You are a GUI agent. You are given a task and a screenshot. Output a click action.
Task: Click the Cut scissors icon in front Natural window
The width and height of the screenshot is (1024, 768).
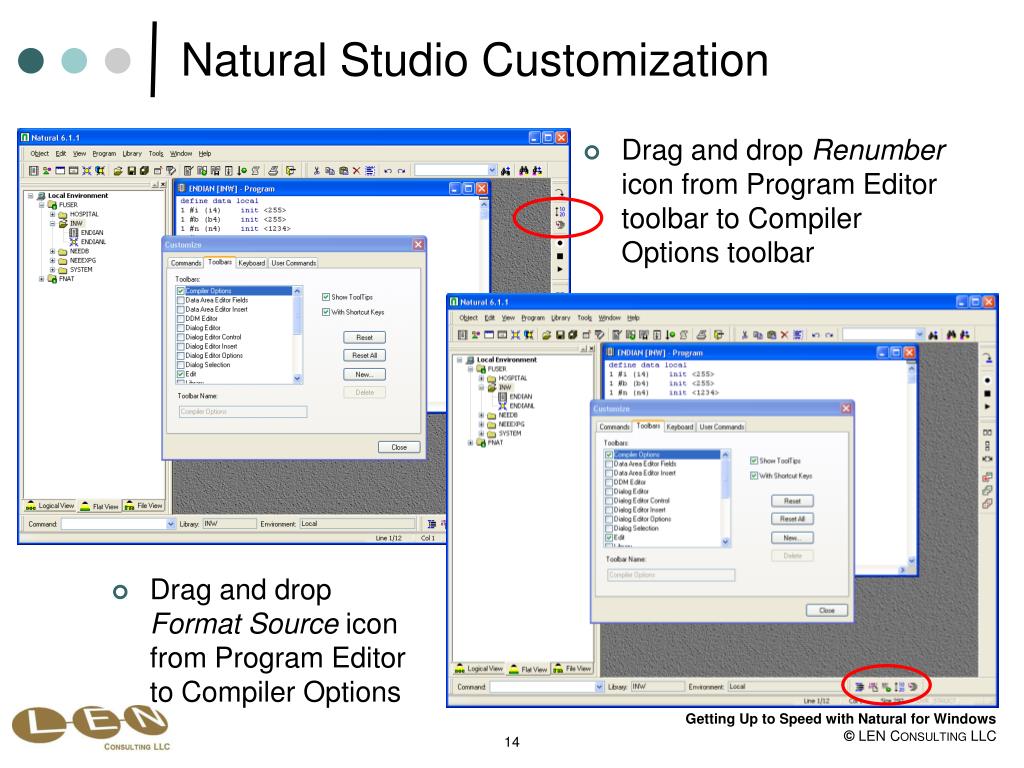click(744, 335)
